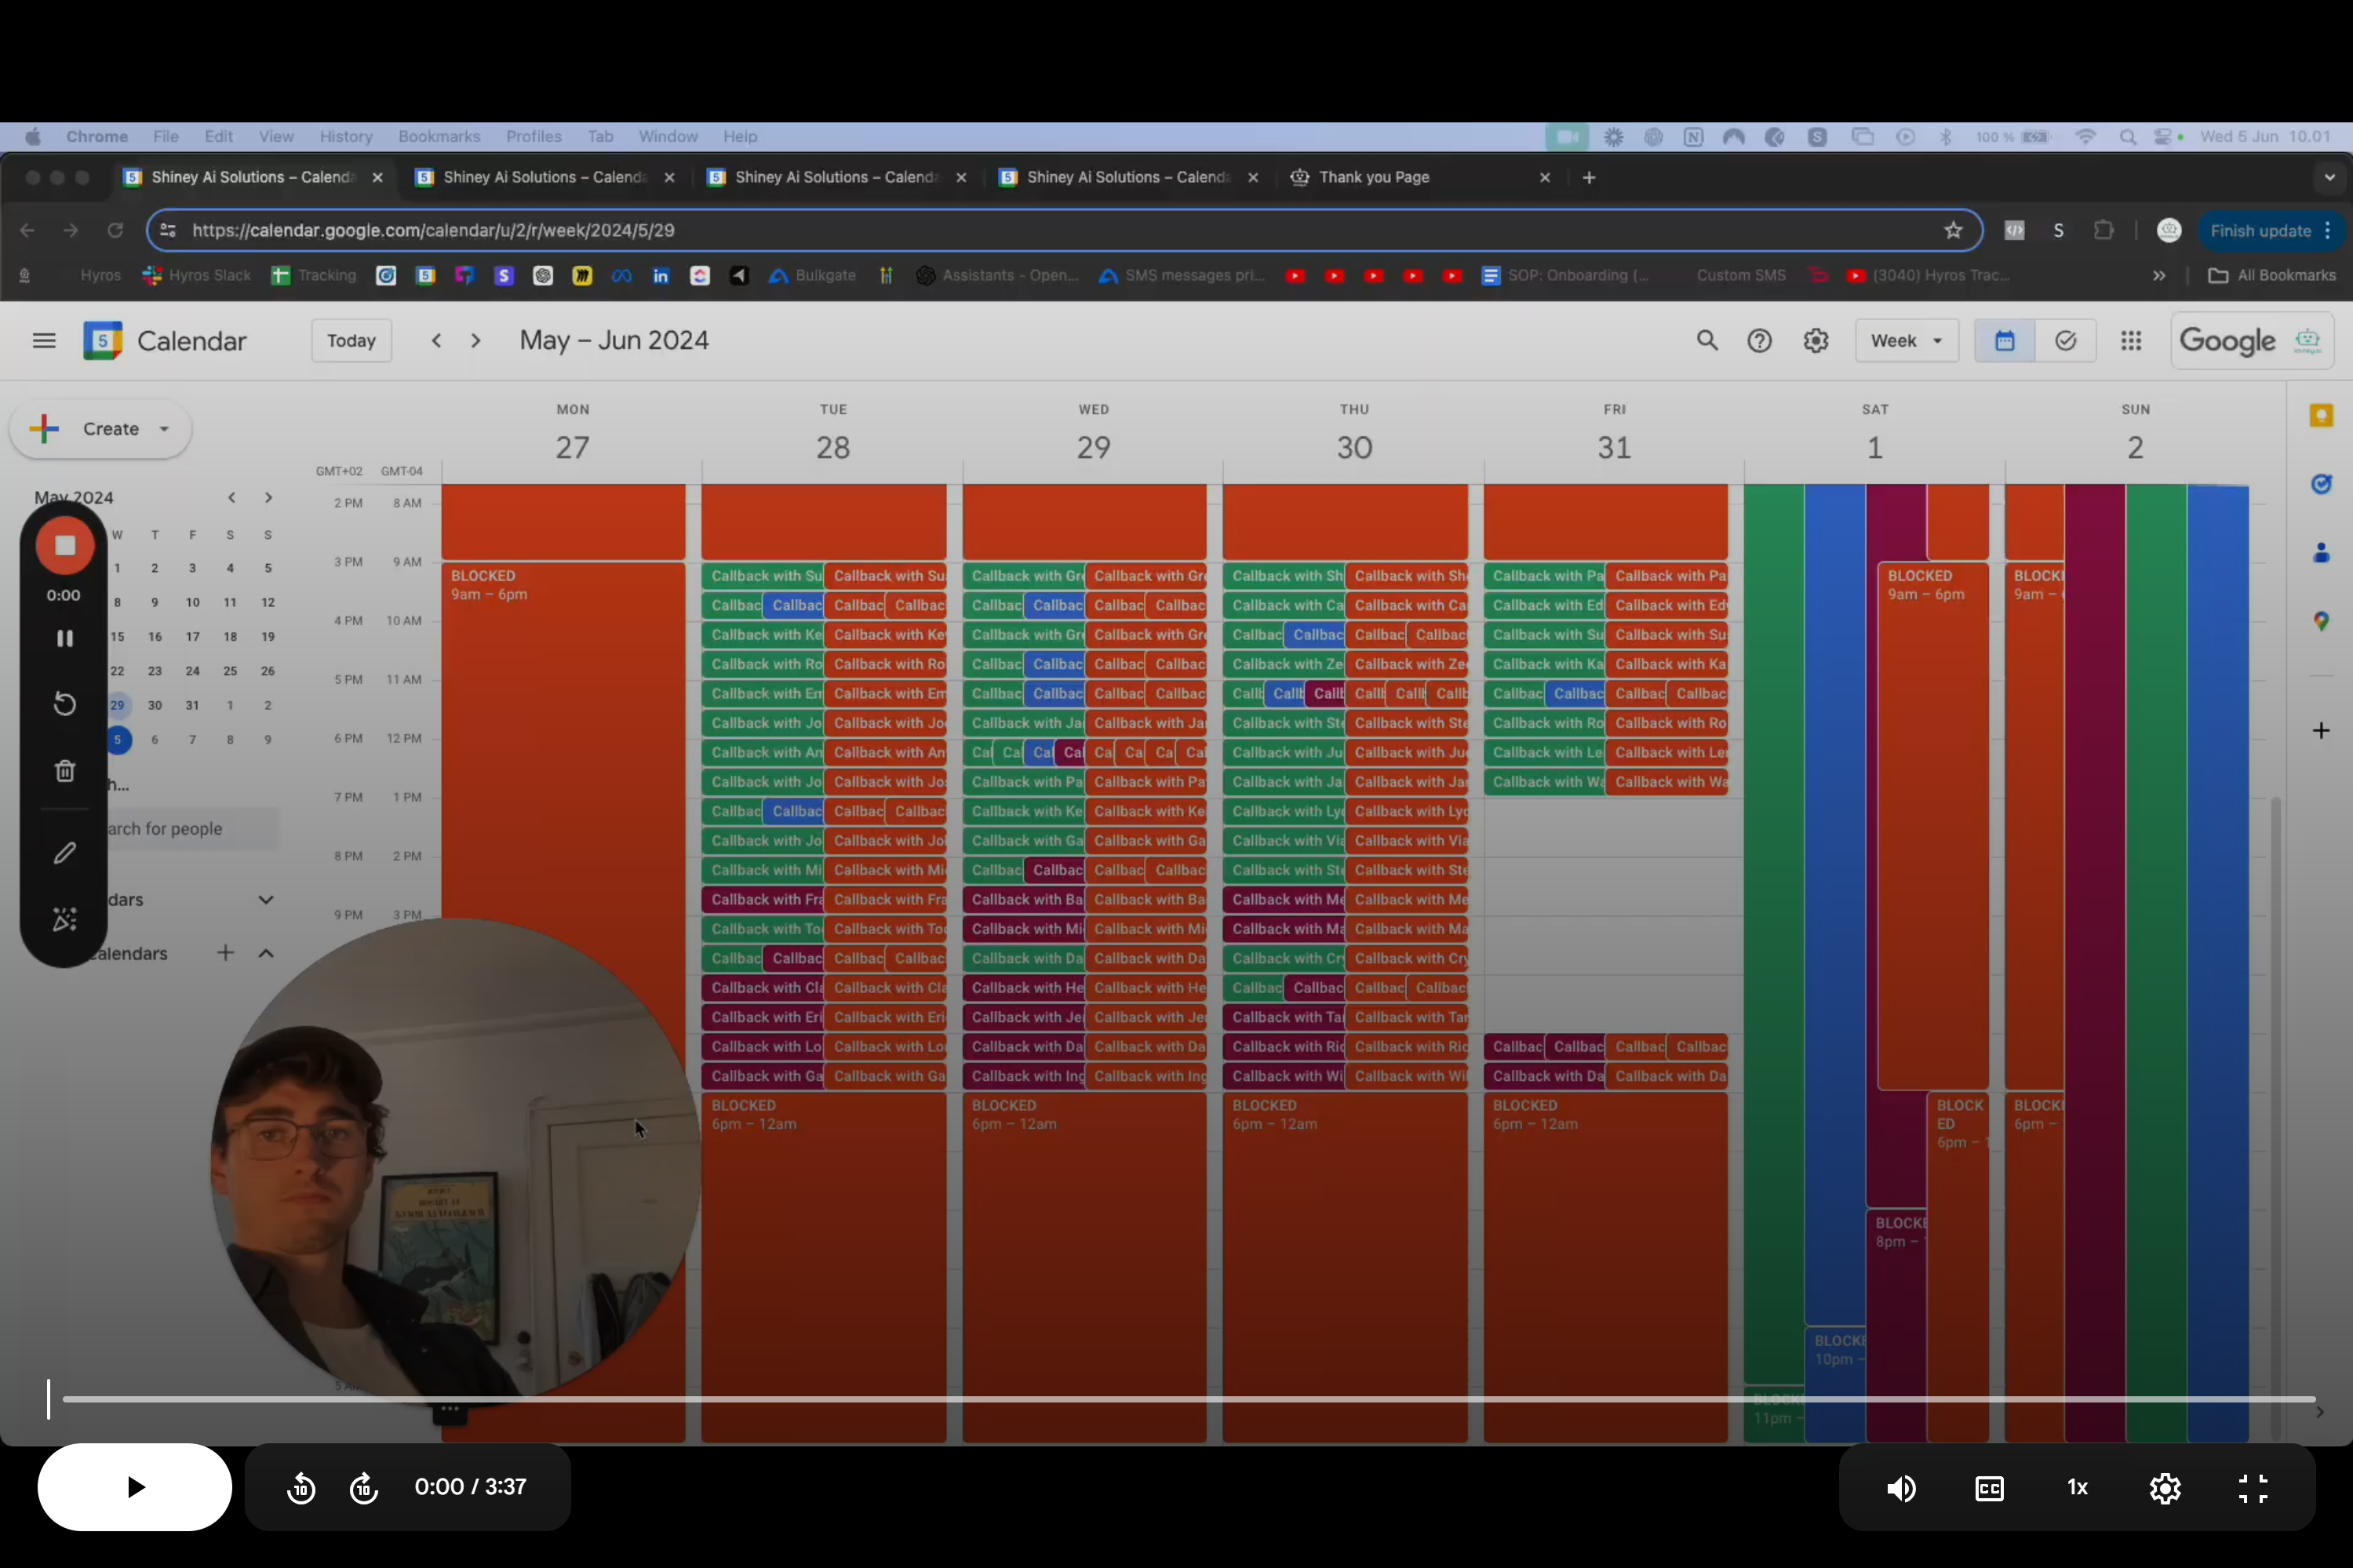The height and width of the screenshot is (1568, 2353).
Task: Click the red stop recording button
Action: tap(65, 545)
